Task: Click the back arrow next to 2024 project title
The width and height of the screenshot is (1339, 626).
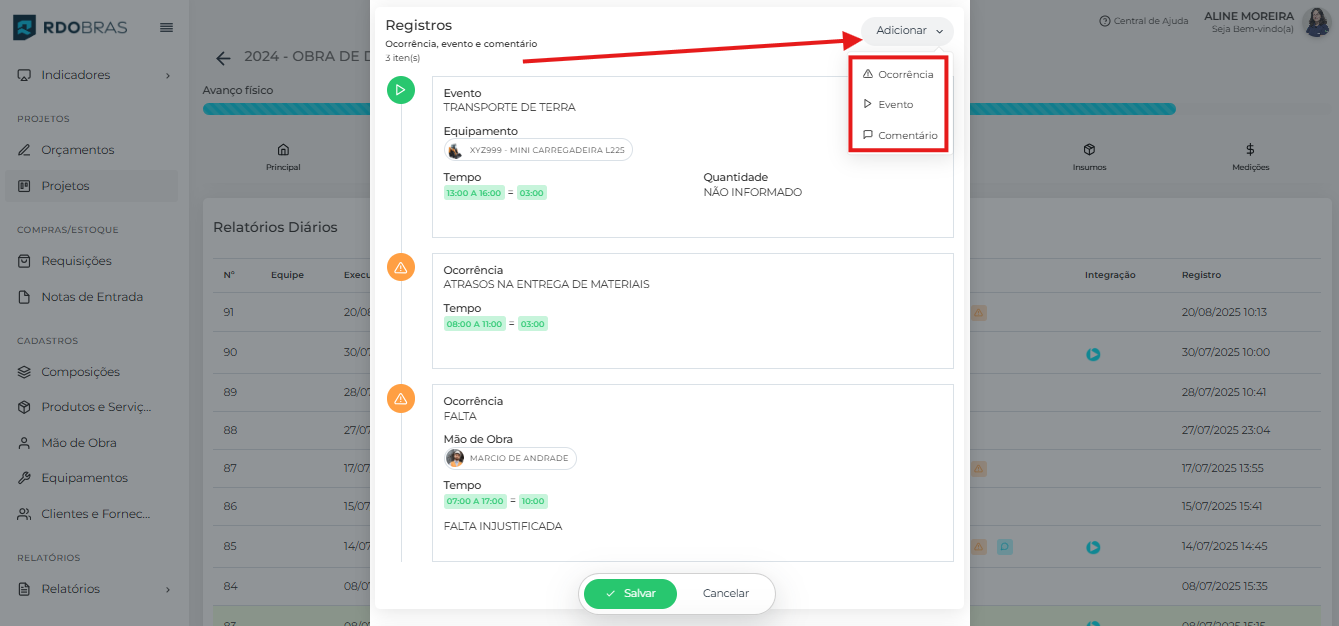Action: 223,58
